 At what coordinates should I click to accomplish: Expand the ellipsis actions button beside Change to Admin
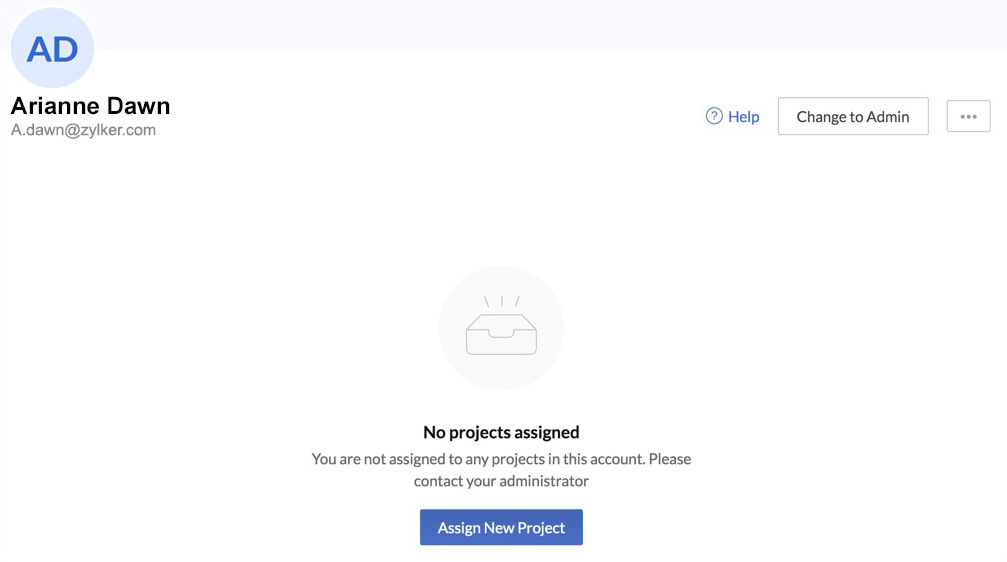point(968,116)
